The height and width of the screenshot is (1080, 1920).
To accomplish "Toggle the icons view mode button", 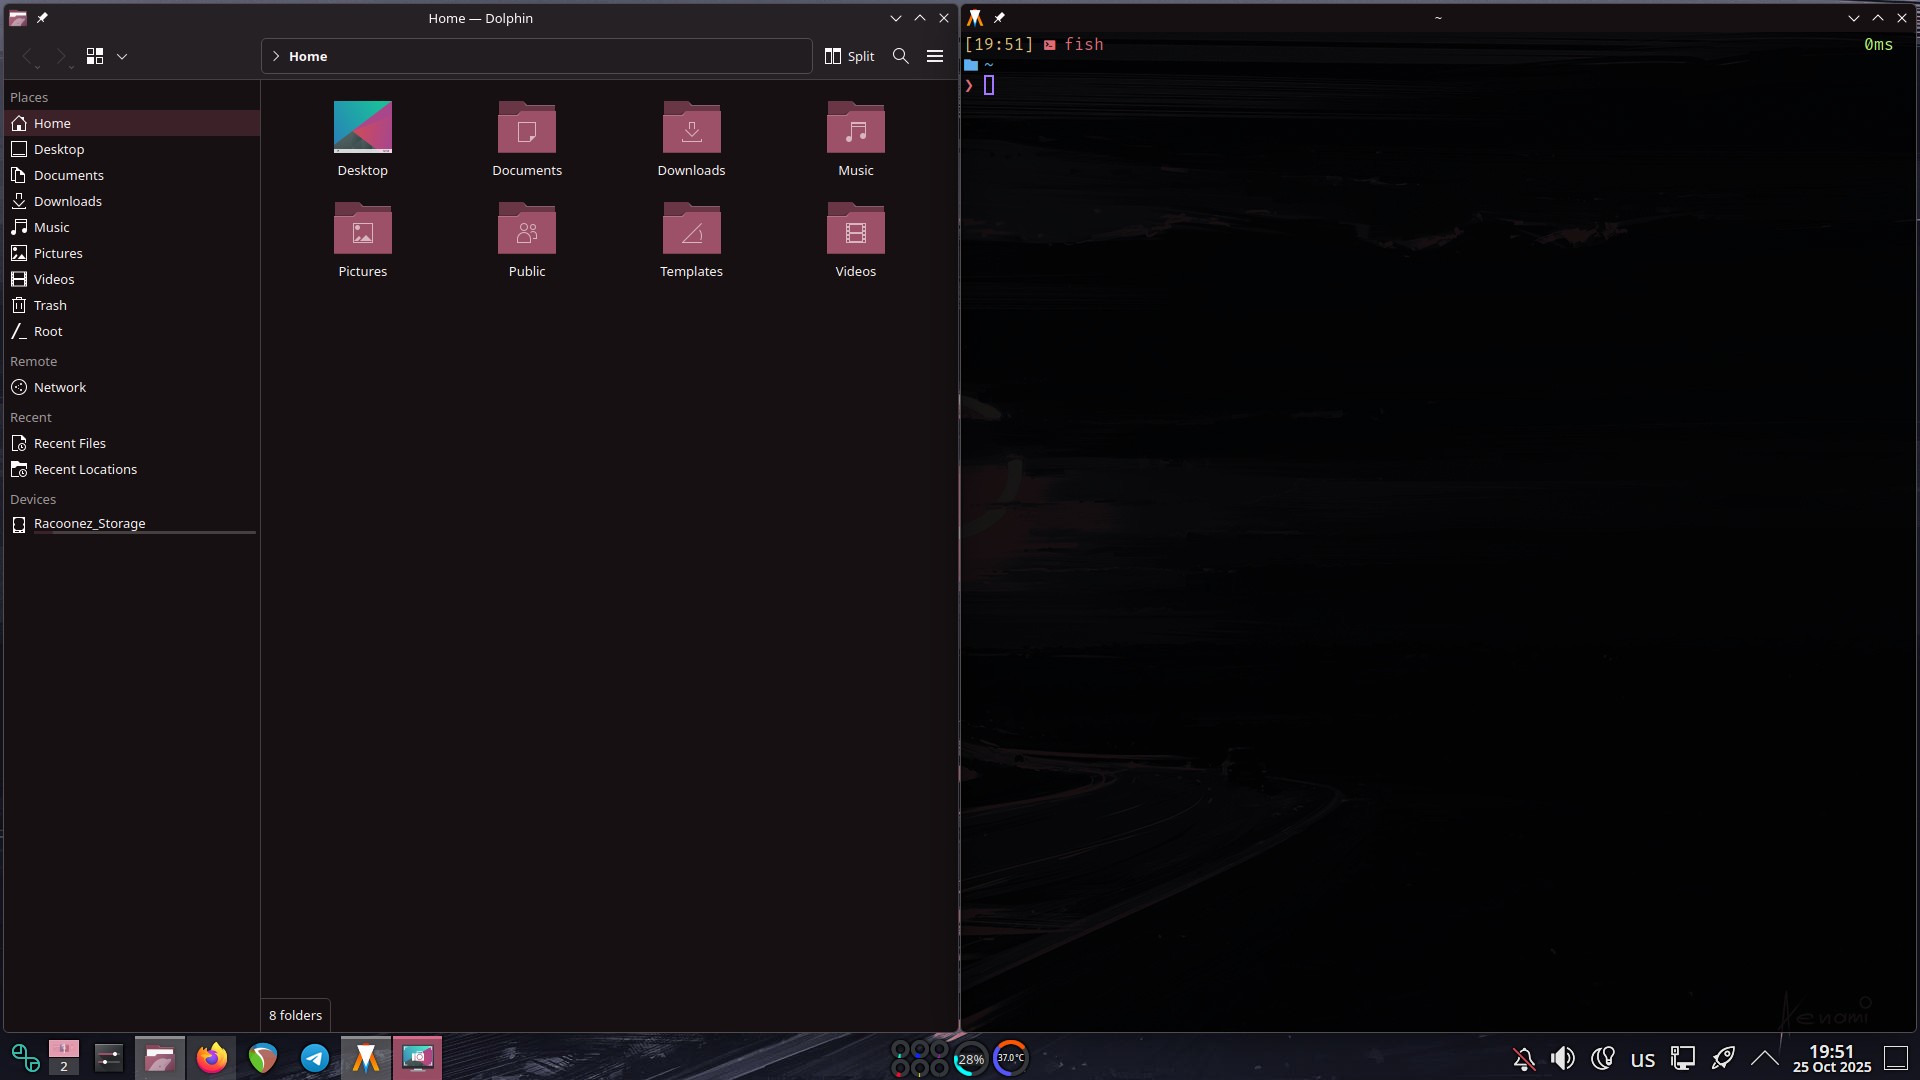I will tap(95, 56).
